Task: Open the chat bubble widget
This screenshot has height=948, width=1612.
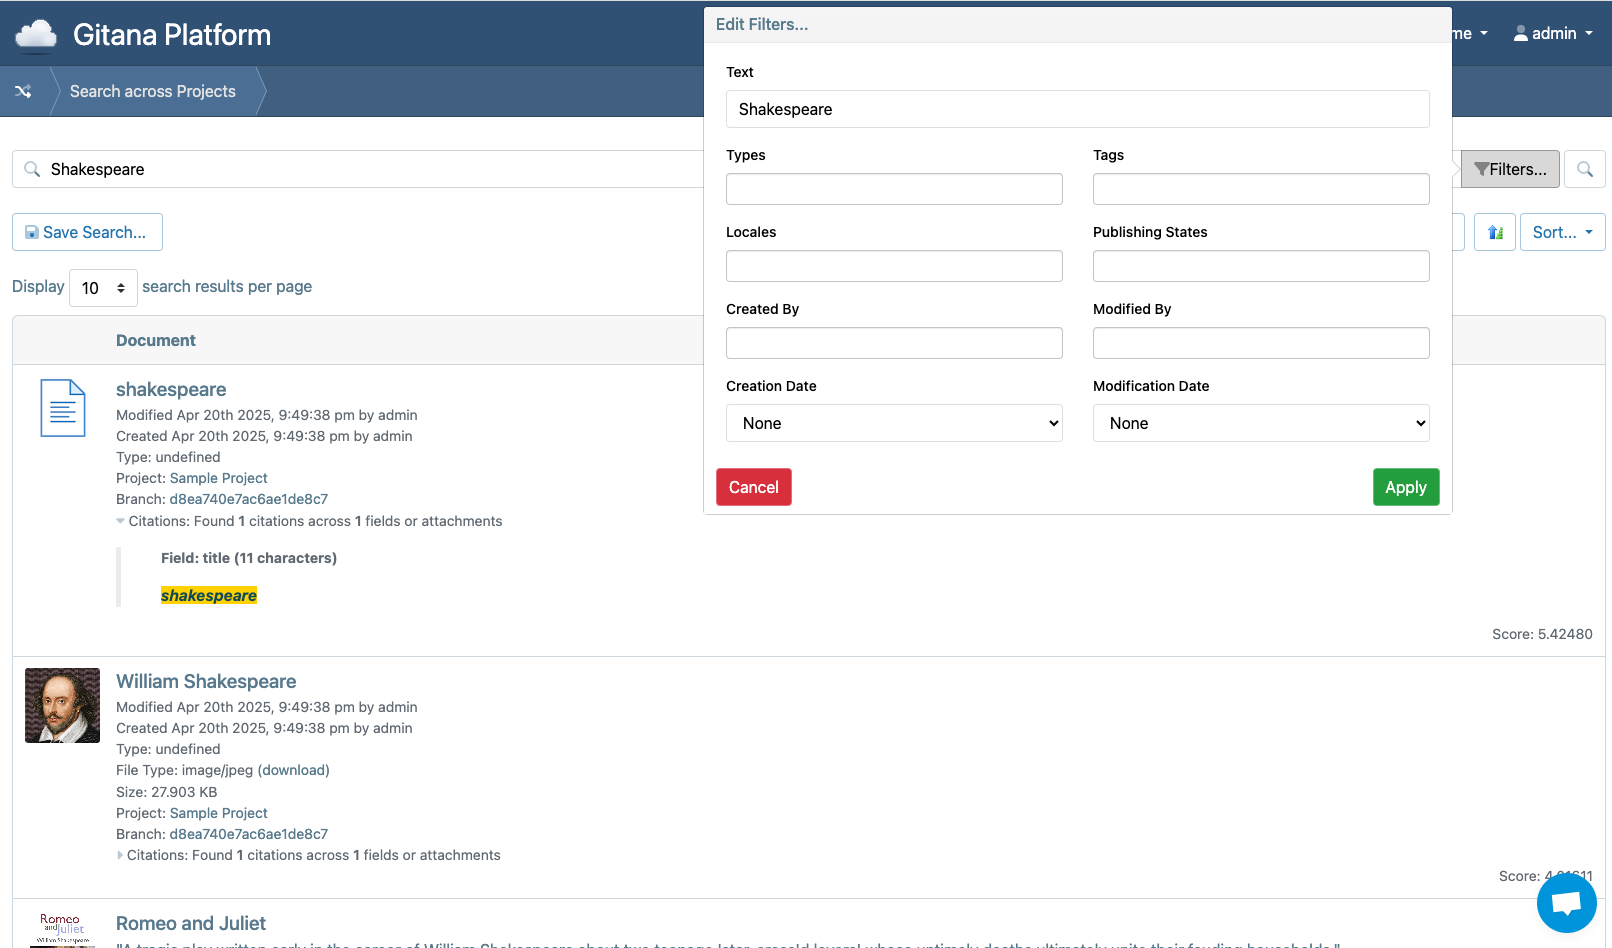Action: click(x=1566, y=903)
